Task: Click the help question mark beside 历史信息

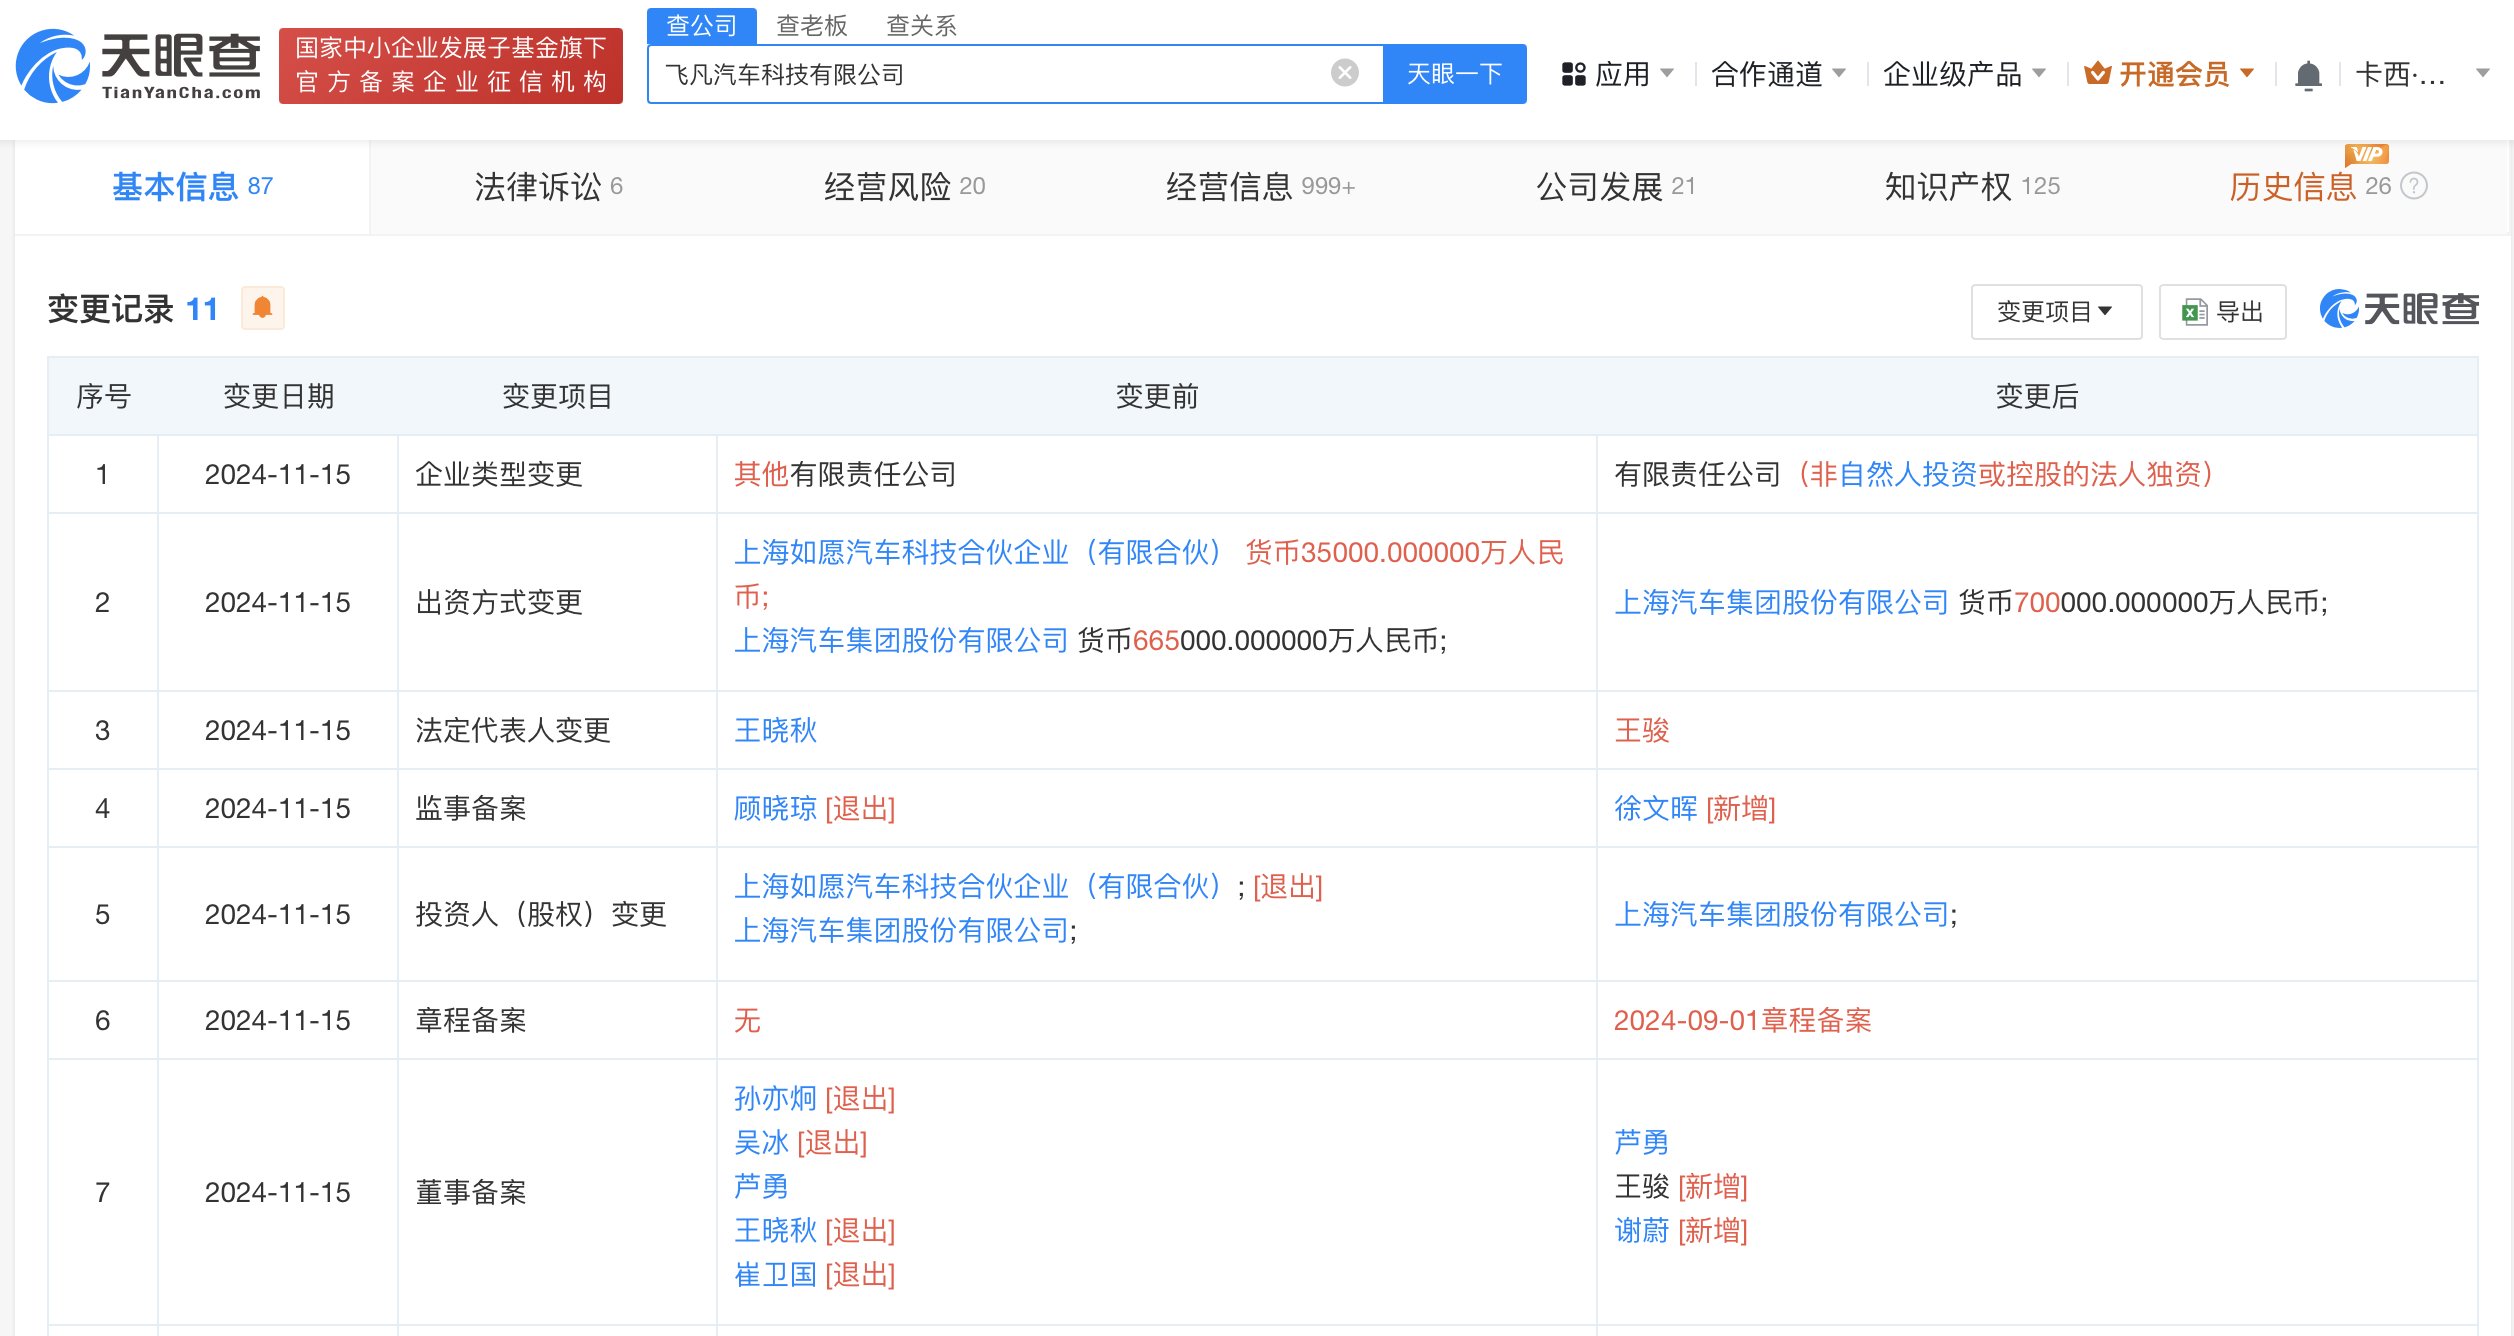Action: point(2414,186)
